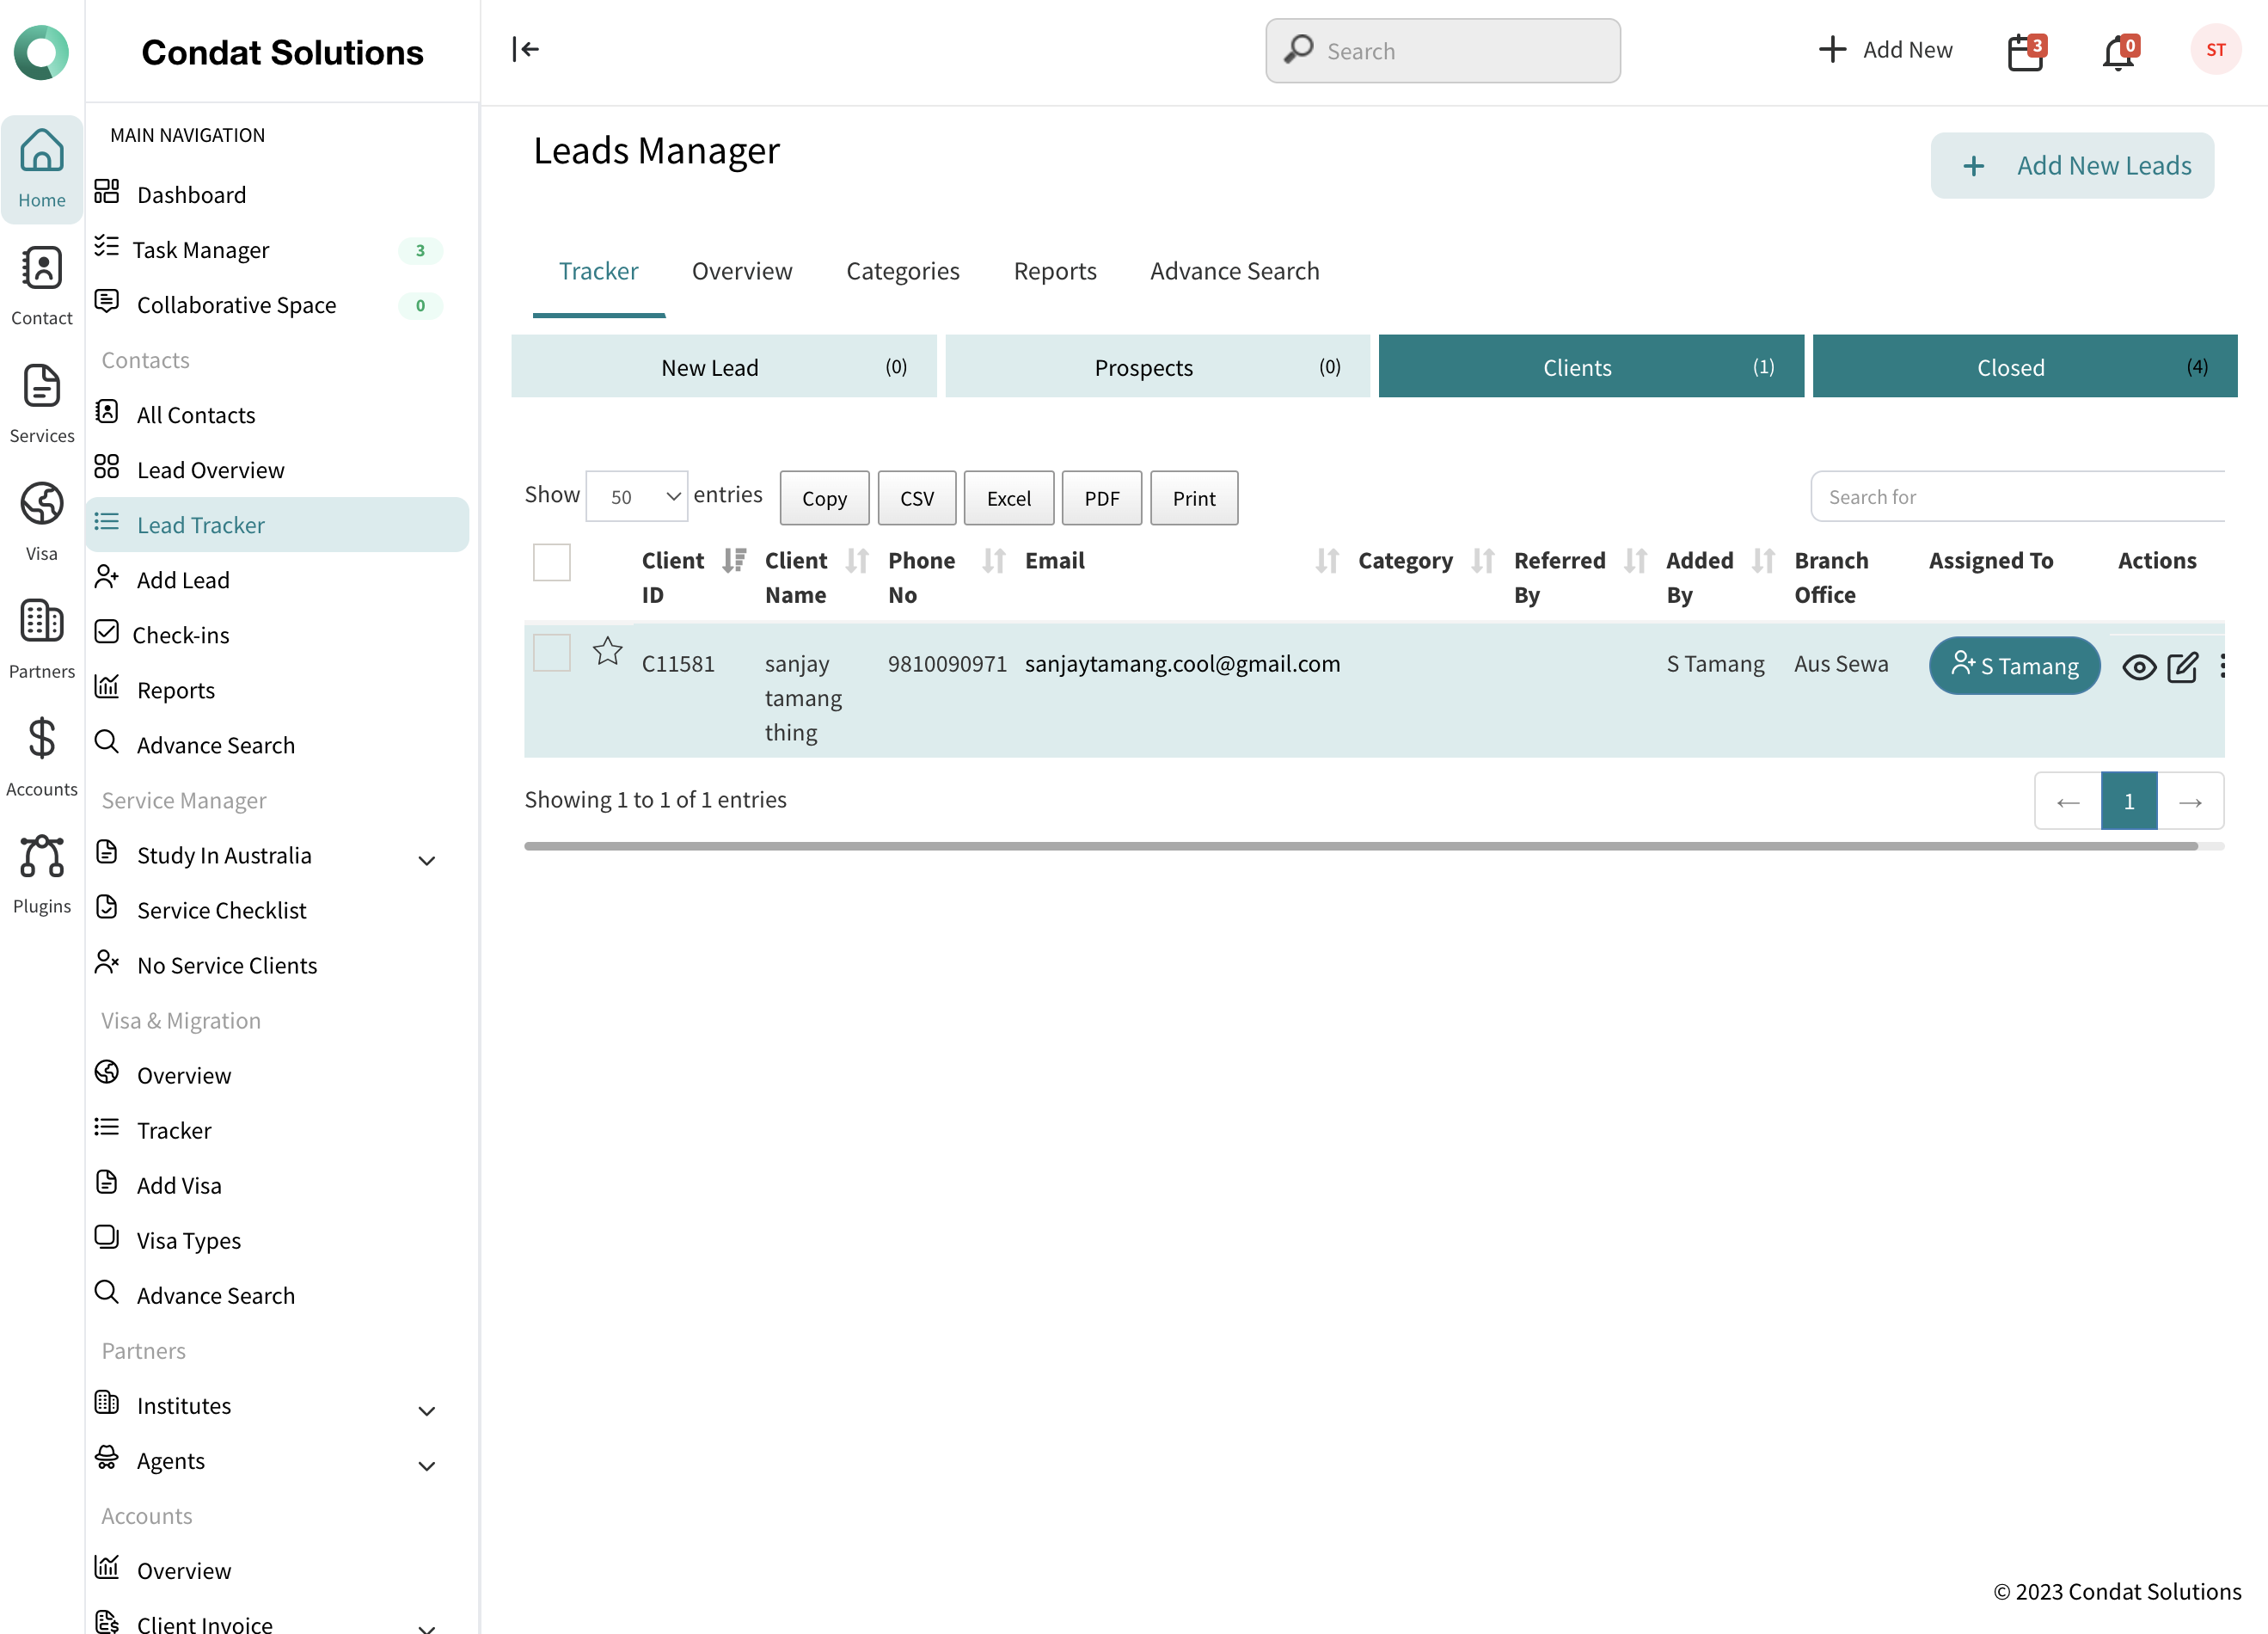Open the notifications bell icon
The image size is (2268, 1634).
coord(2119,50)
